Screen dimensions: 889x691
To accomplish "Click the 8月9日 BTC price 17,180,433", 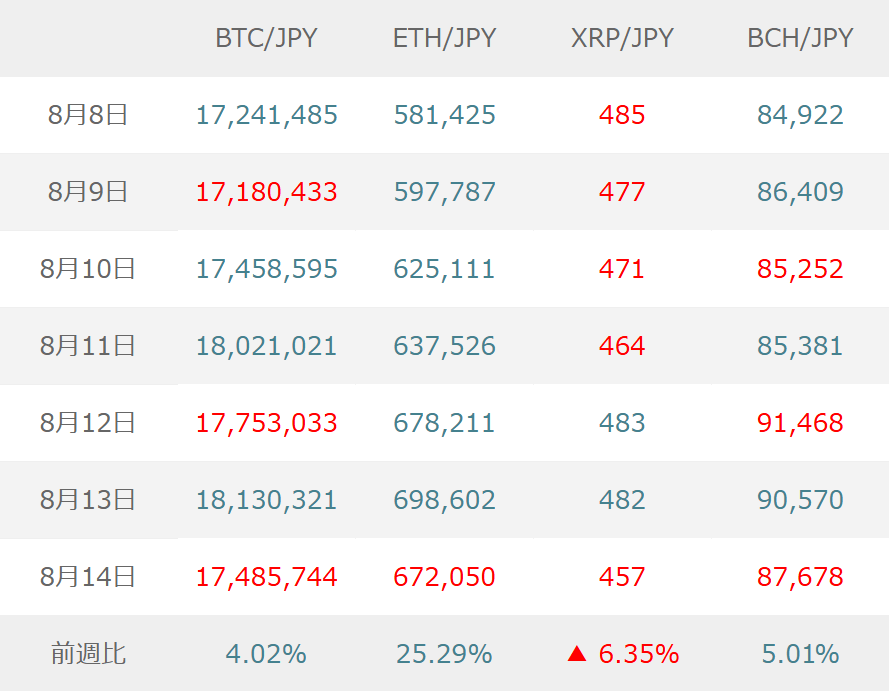I will coord(266,192).
